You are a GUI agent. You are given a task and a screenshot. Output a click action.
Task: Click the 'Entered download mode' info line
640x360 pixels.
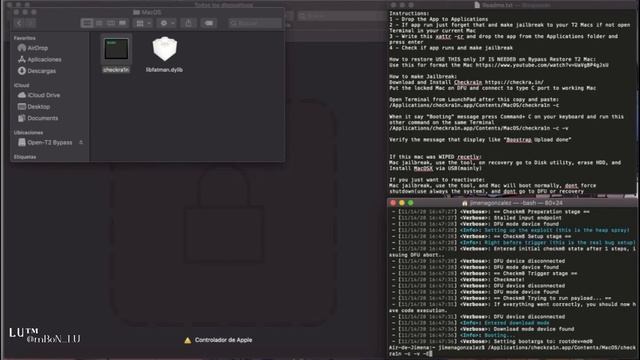(470, 323)
